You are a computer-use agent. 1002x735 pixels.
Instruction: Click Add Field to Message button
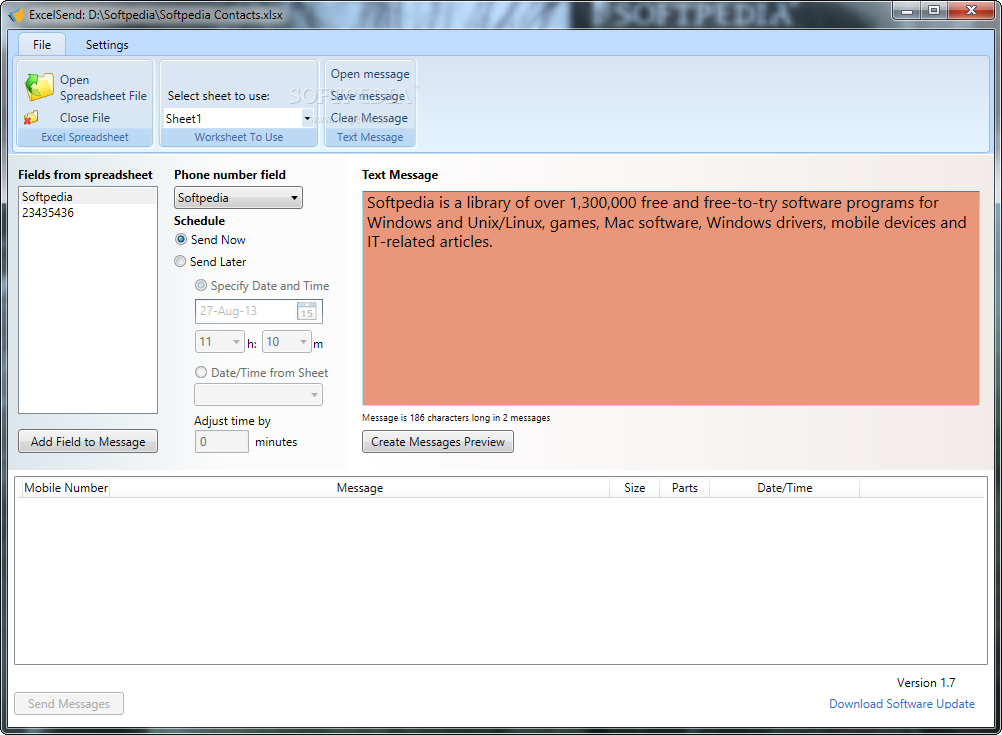(x=88, y=442)
